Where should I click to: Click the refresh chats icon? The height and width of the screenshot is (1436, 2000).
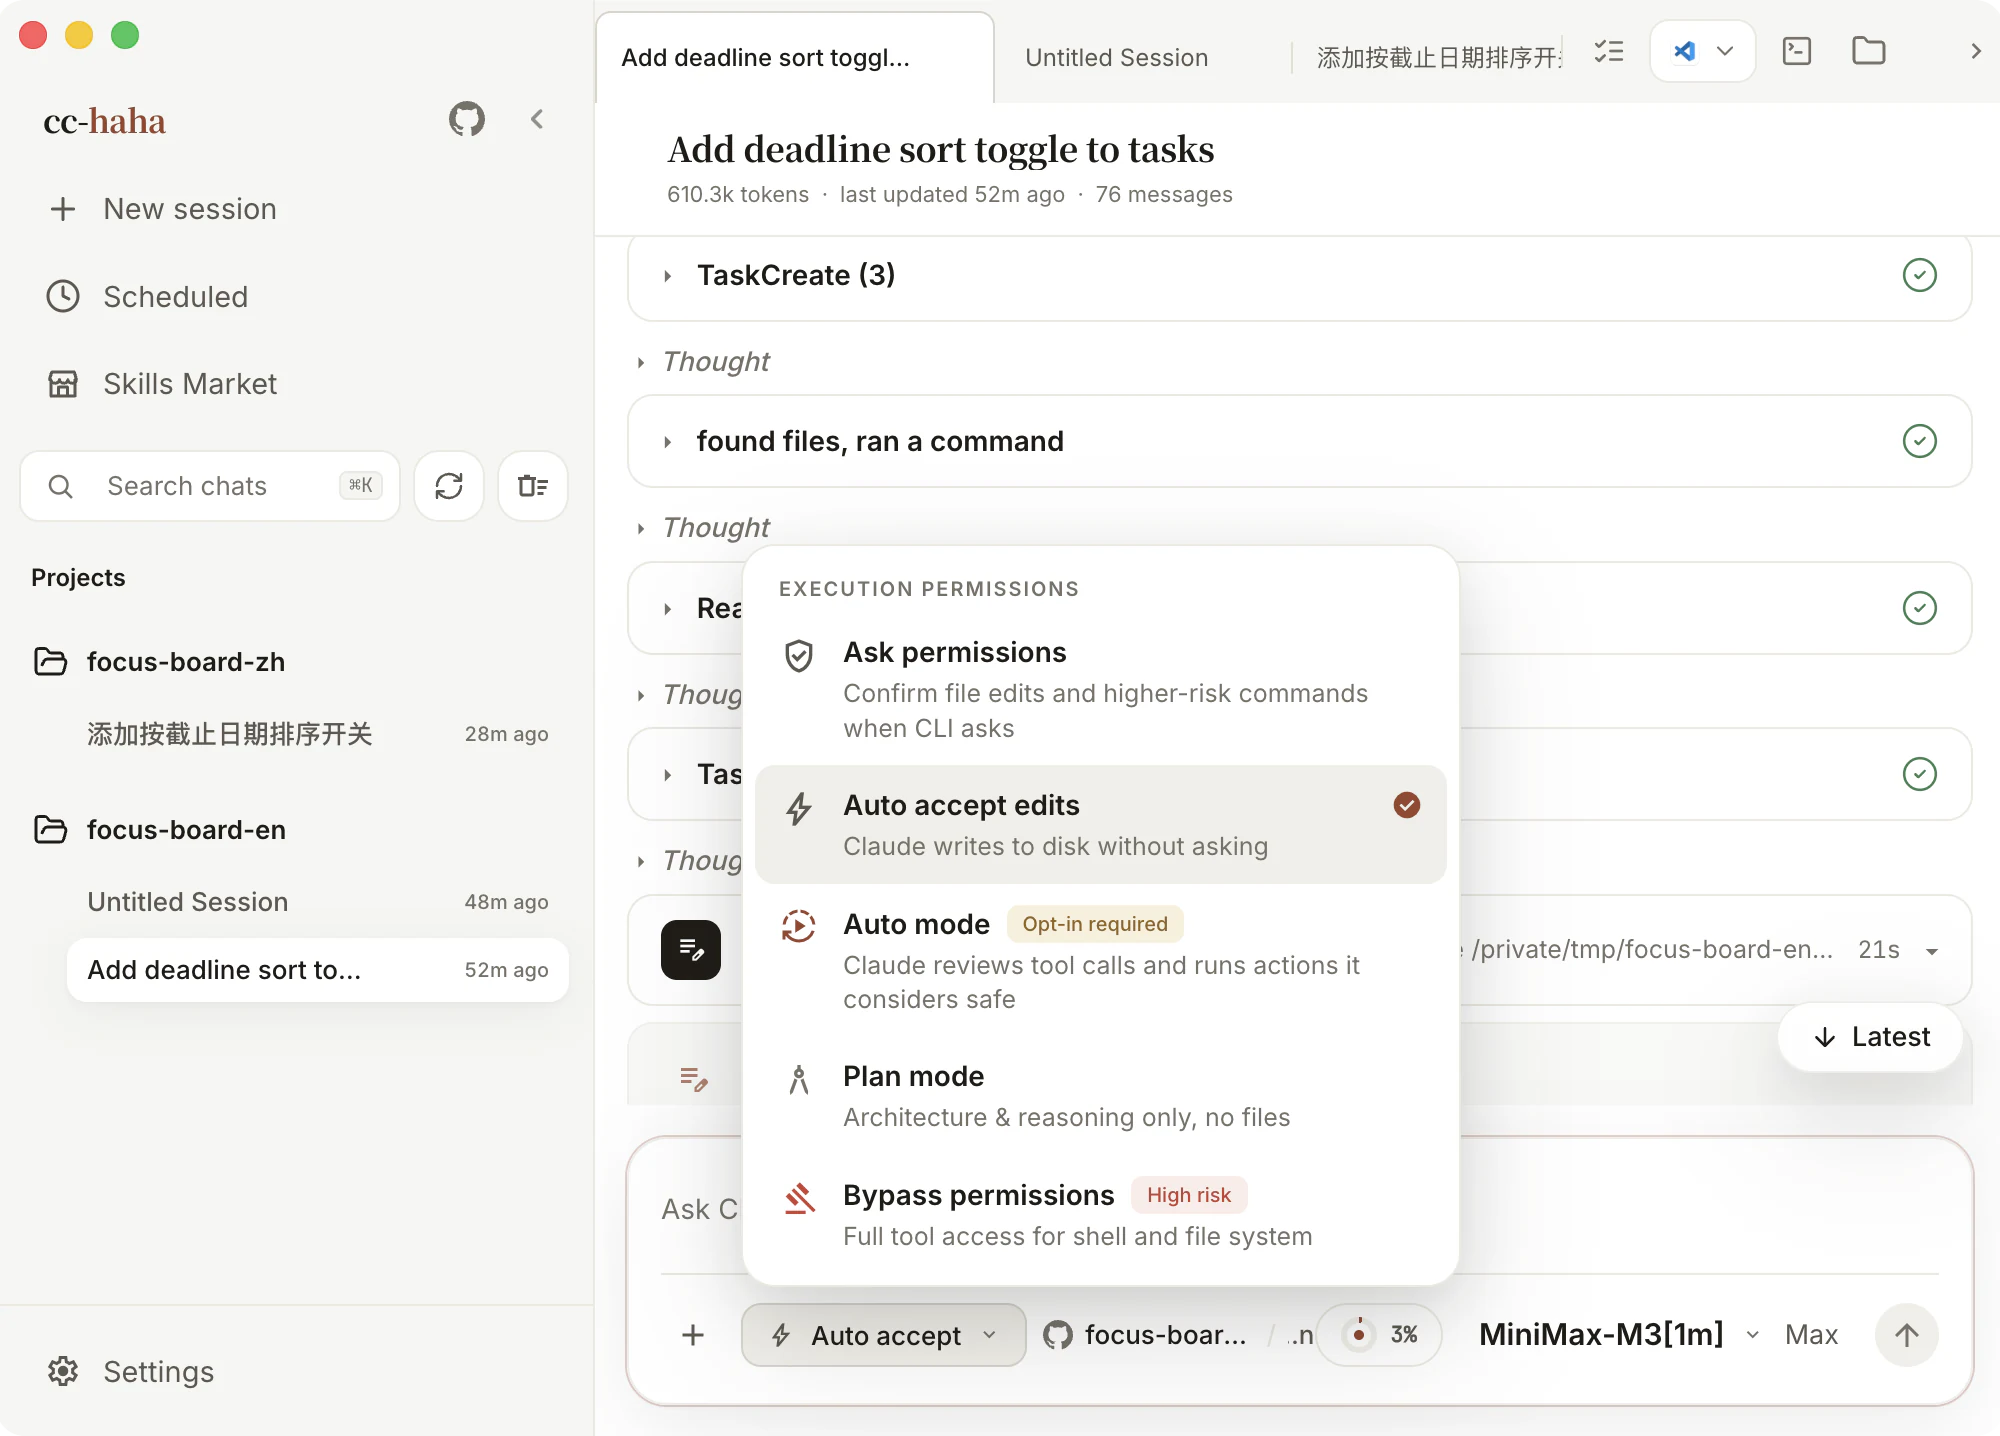point(449,486)
